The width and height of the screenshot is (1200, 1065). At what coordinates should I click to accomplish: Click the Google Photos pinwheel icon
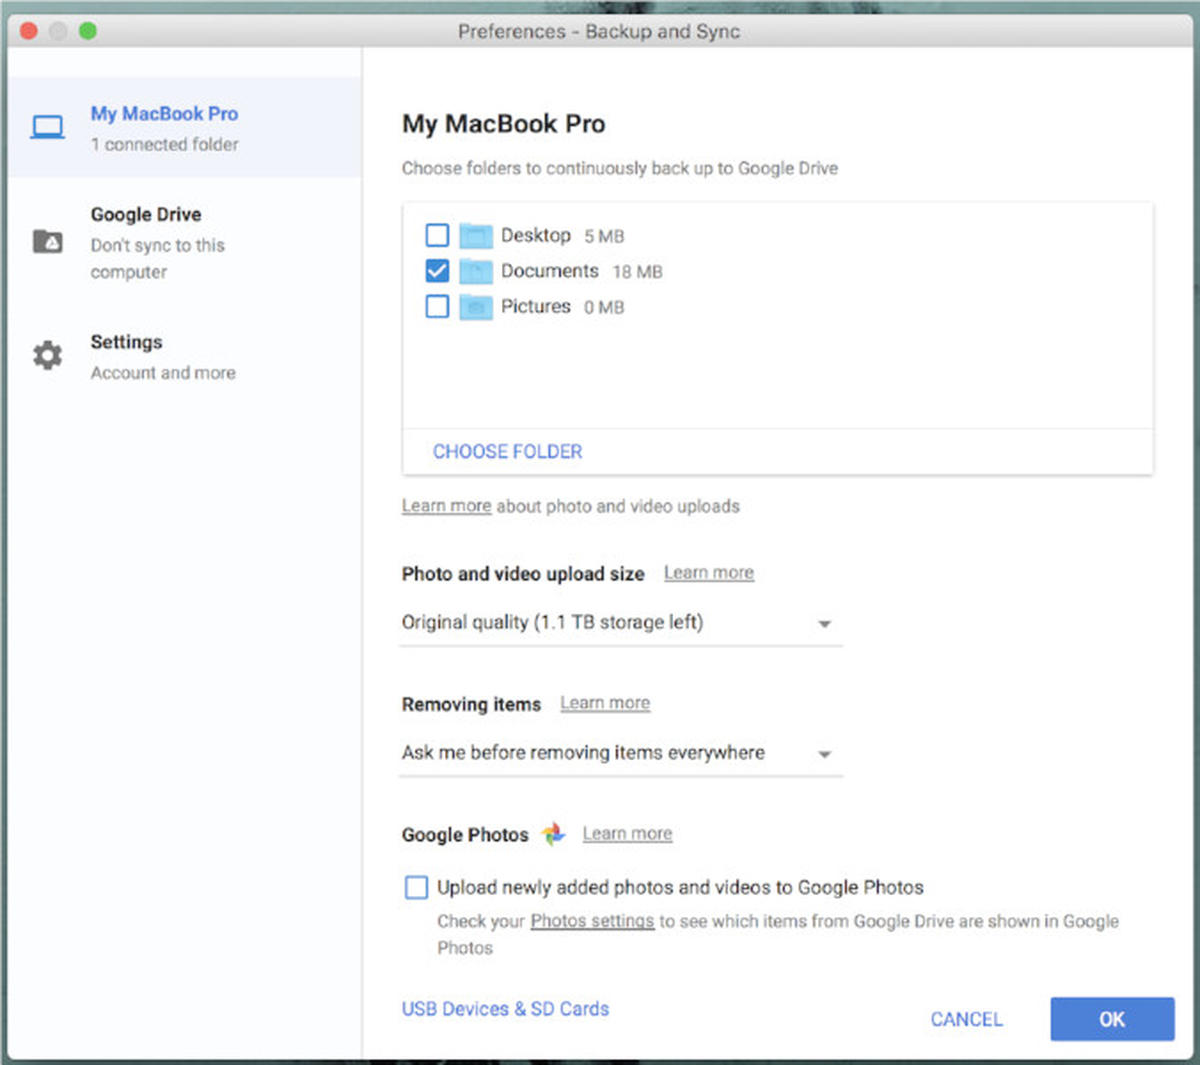tap(553, 833)
